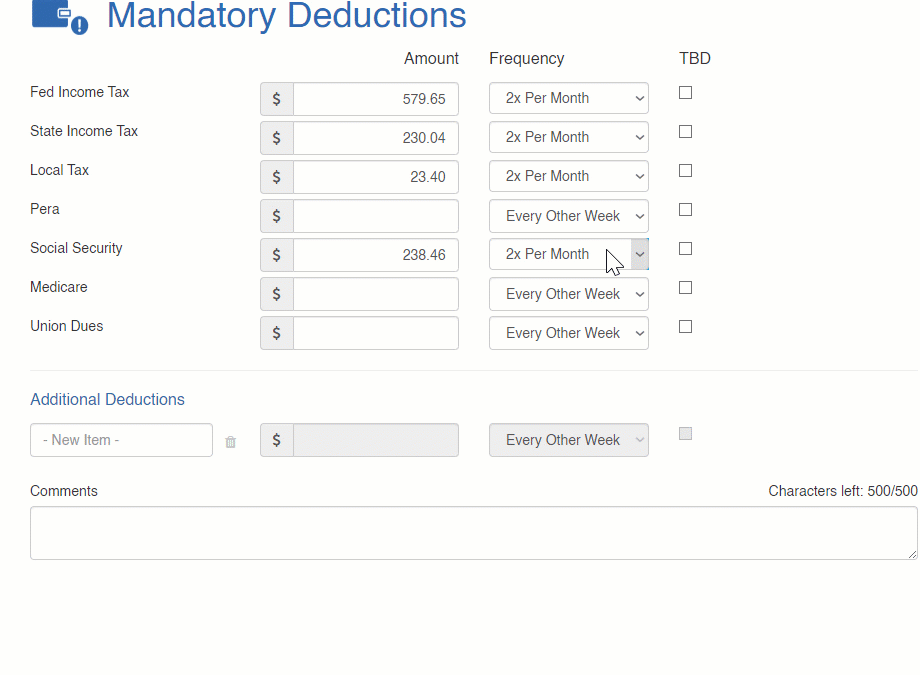Check the TBD box for Pera
The height and width of the screenshot is (675, 920).
pos(685,209)
